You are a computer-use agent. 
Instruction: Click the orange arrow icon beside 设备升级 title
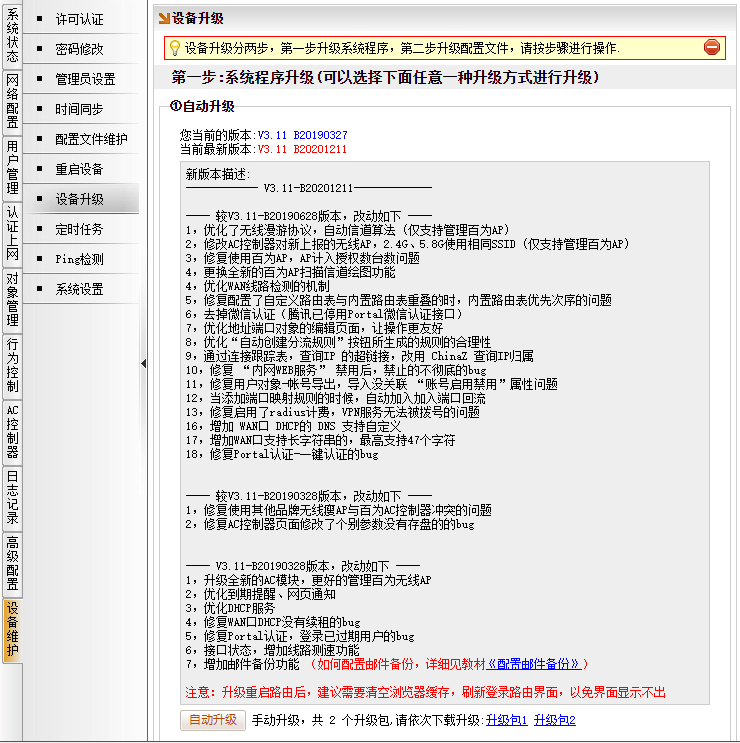(164, 18)
